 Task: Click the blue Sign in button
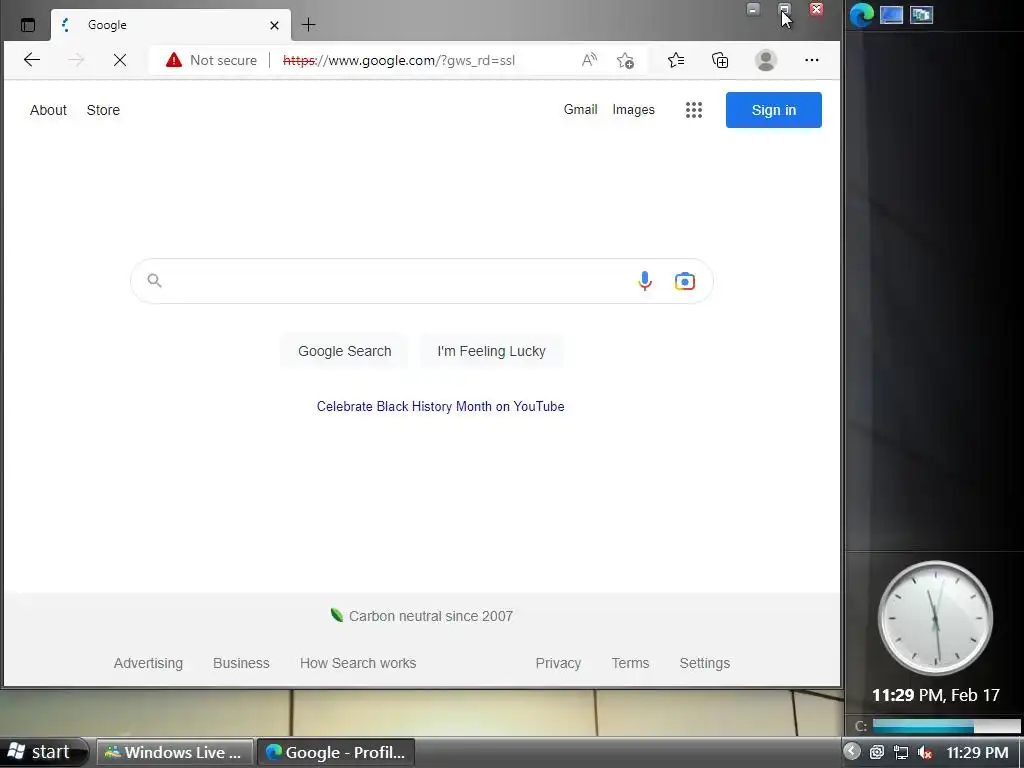tap(774, 110)
